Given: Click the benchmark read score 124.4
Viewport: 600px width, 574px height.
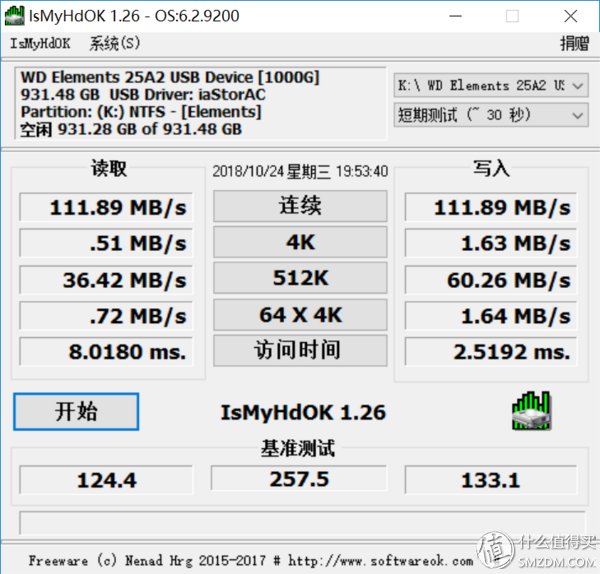Looking at the screenshot, I should (x=106, y=480).
